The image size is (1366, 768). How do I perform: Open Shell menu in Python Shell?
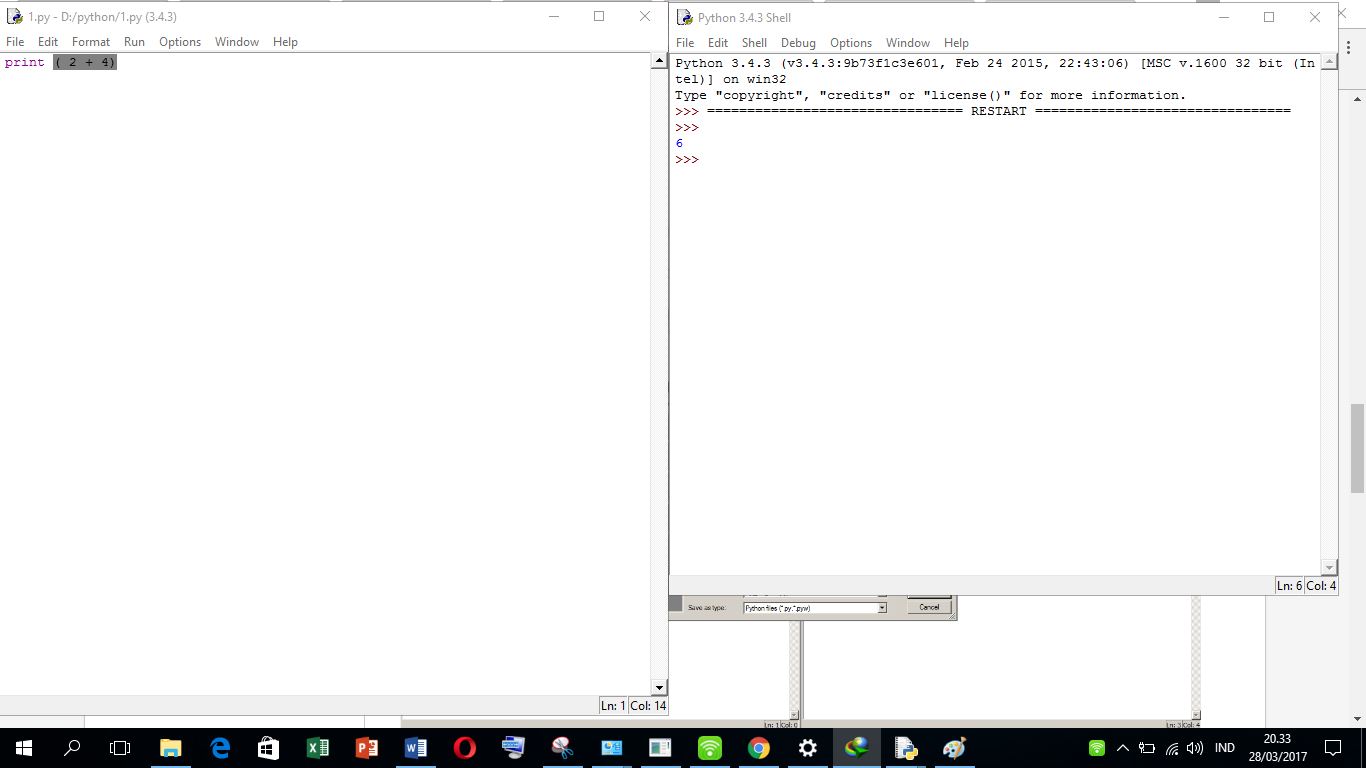(754, 43)
